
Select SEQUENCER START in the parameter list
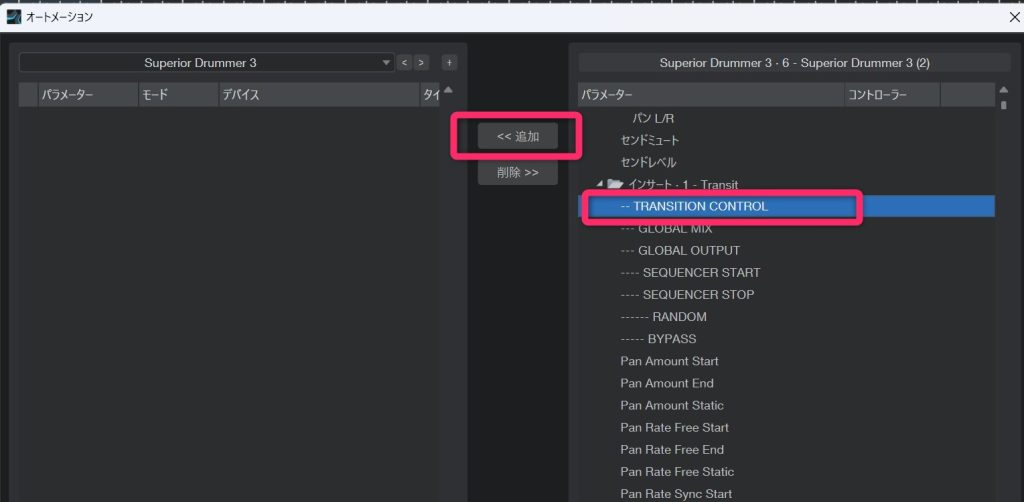tap(690, 272)
